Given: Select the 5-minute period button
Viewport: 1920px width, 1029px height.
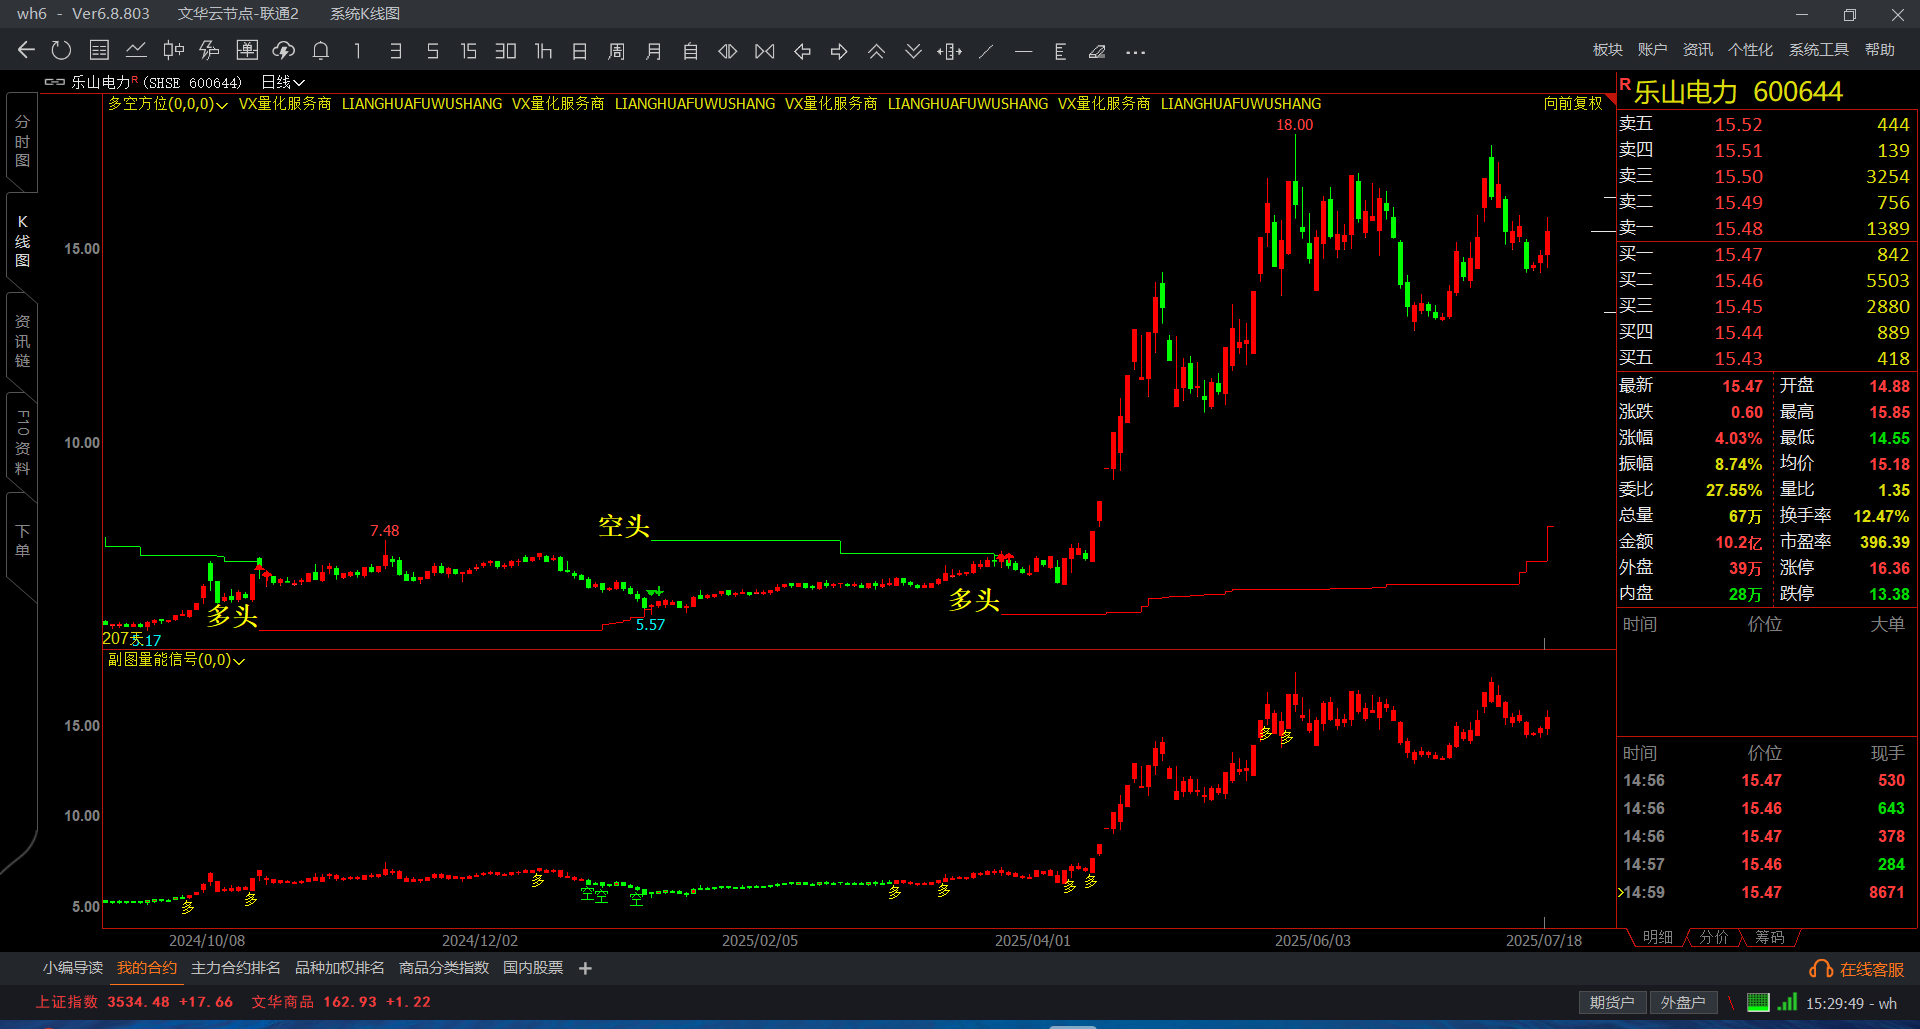Looking at the screenshot, I should click(432, 51).
